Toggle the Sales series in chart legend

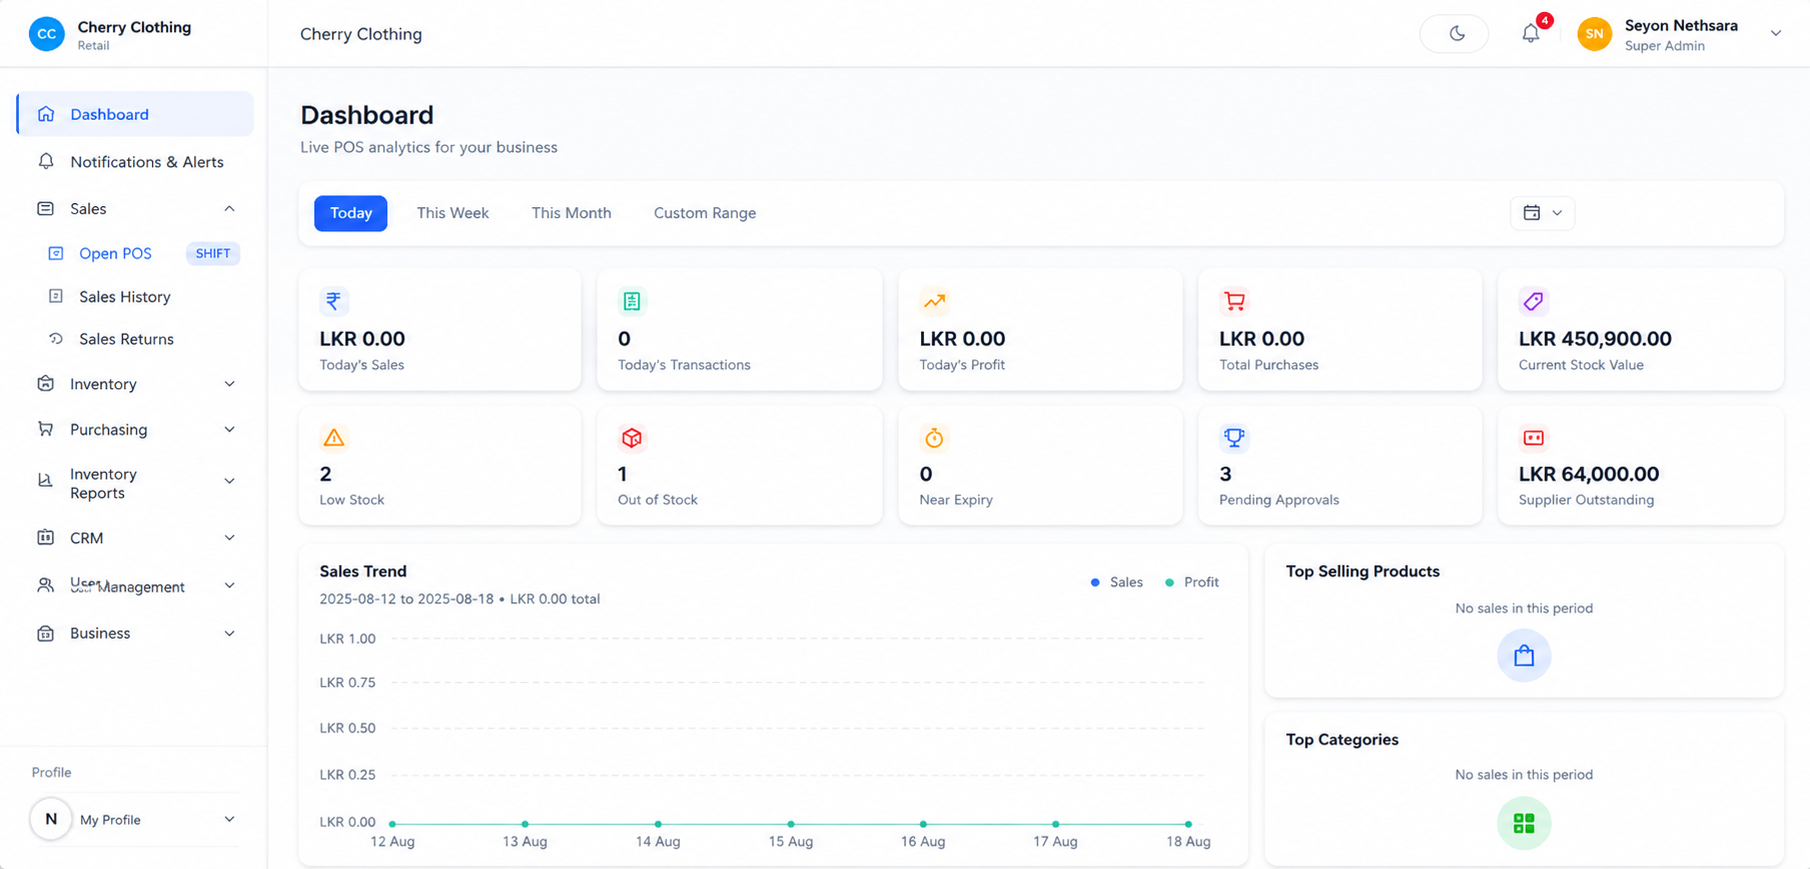click(x=1117, y=582)
